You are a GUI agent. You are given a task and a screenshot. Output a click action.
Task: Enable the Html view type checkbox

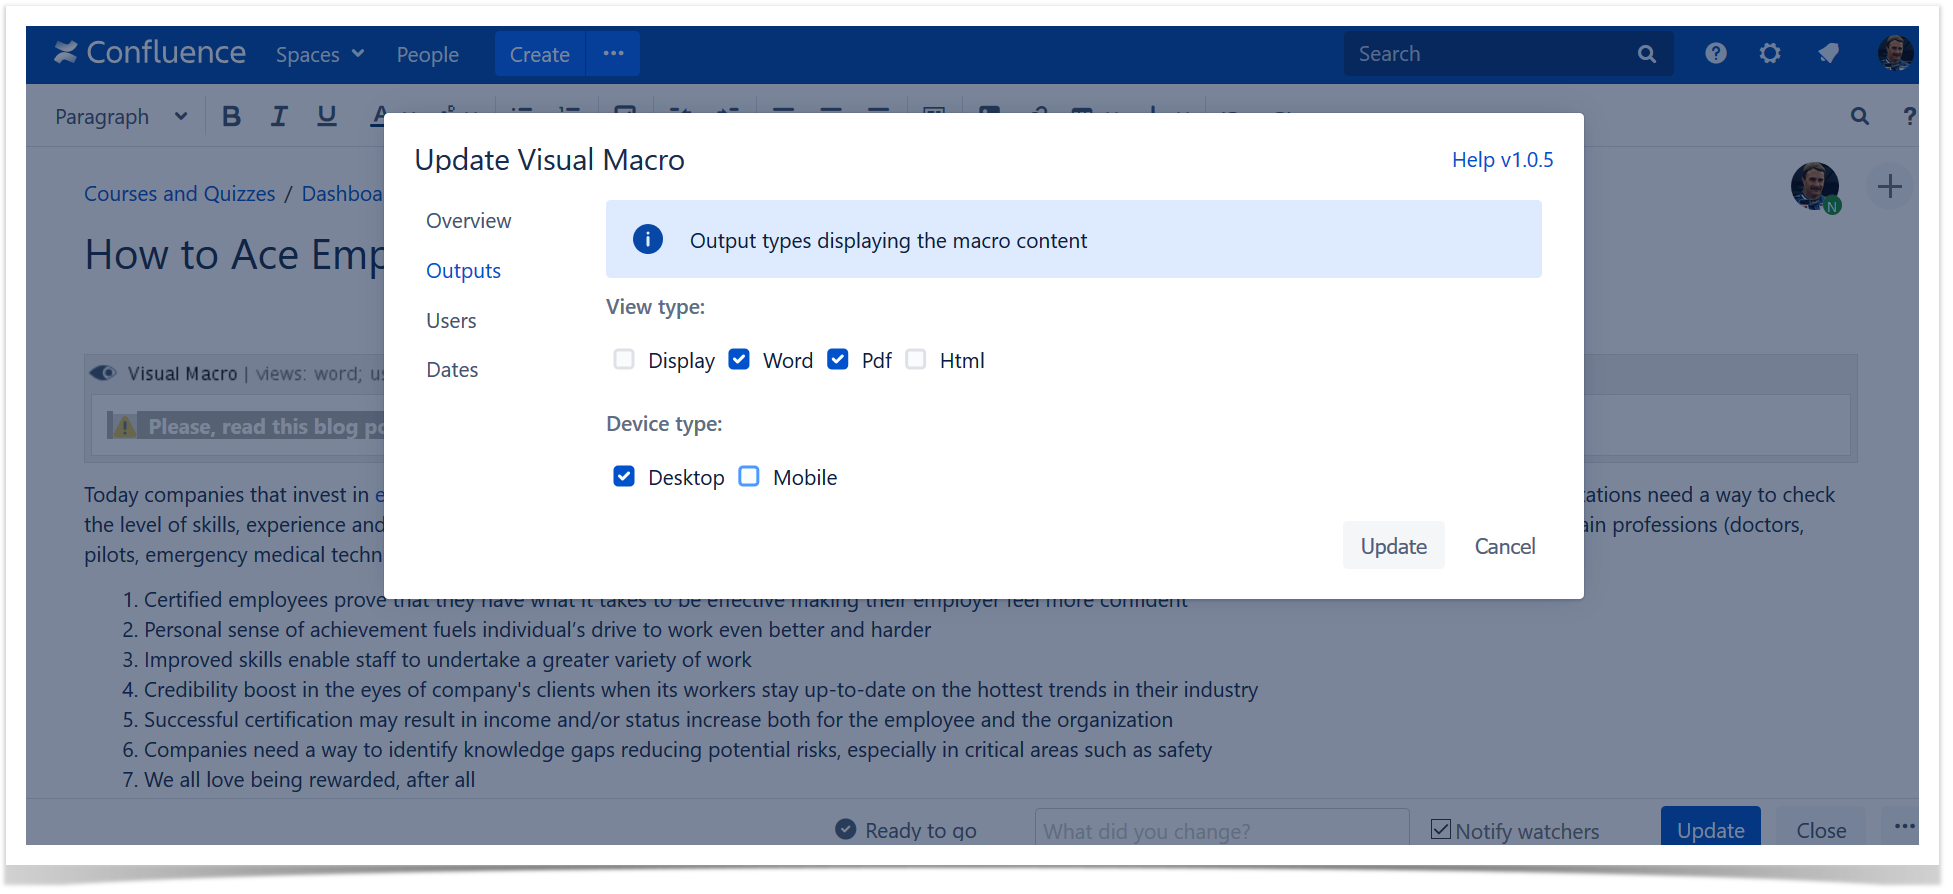916,359
